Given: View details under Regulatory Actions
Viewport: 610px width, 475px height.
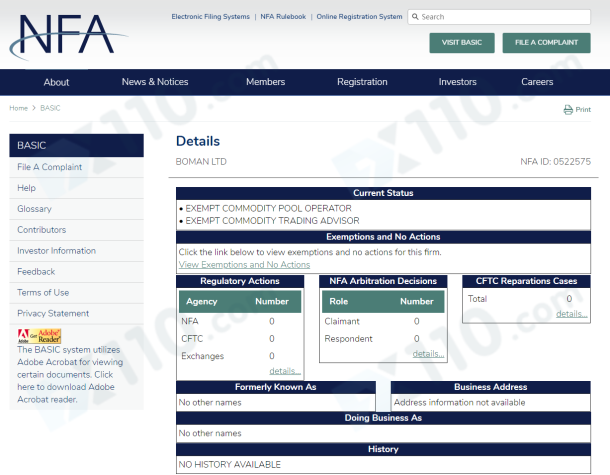Looking at the screenshot, I should click(285, 370).
